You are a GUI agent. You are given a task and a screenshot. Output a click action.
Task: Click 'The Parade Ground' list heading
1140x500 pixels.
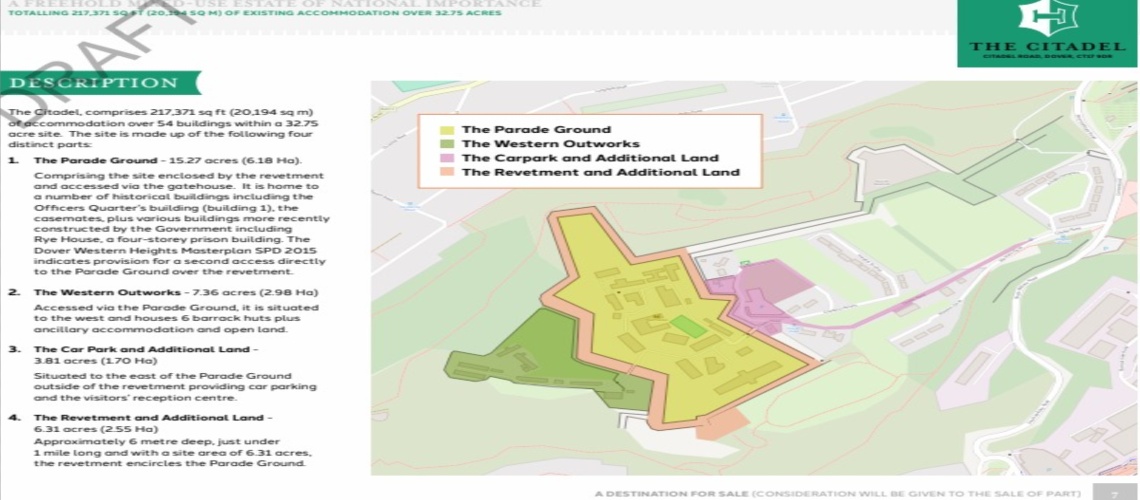point(92,160)
